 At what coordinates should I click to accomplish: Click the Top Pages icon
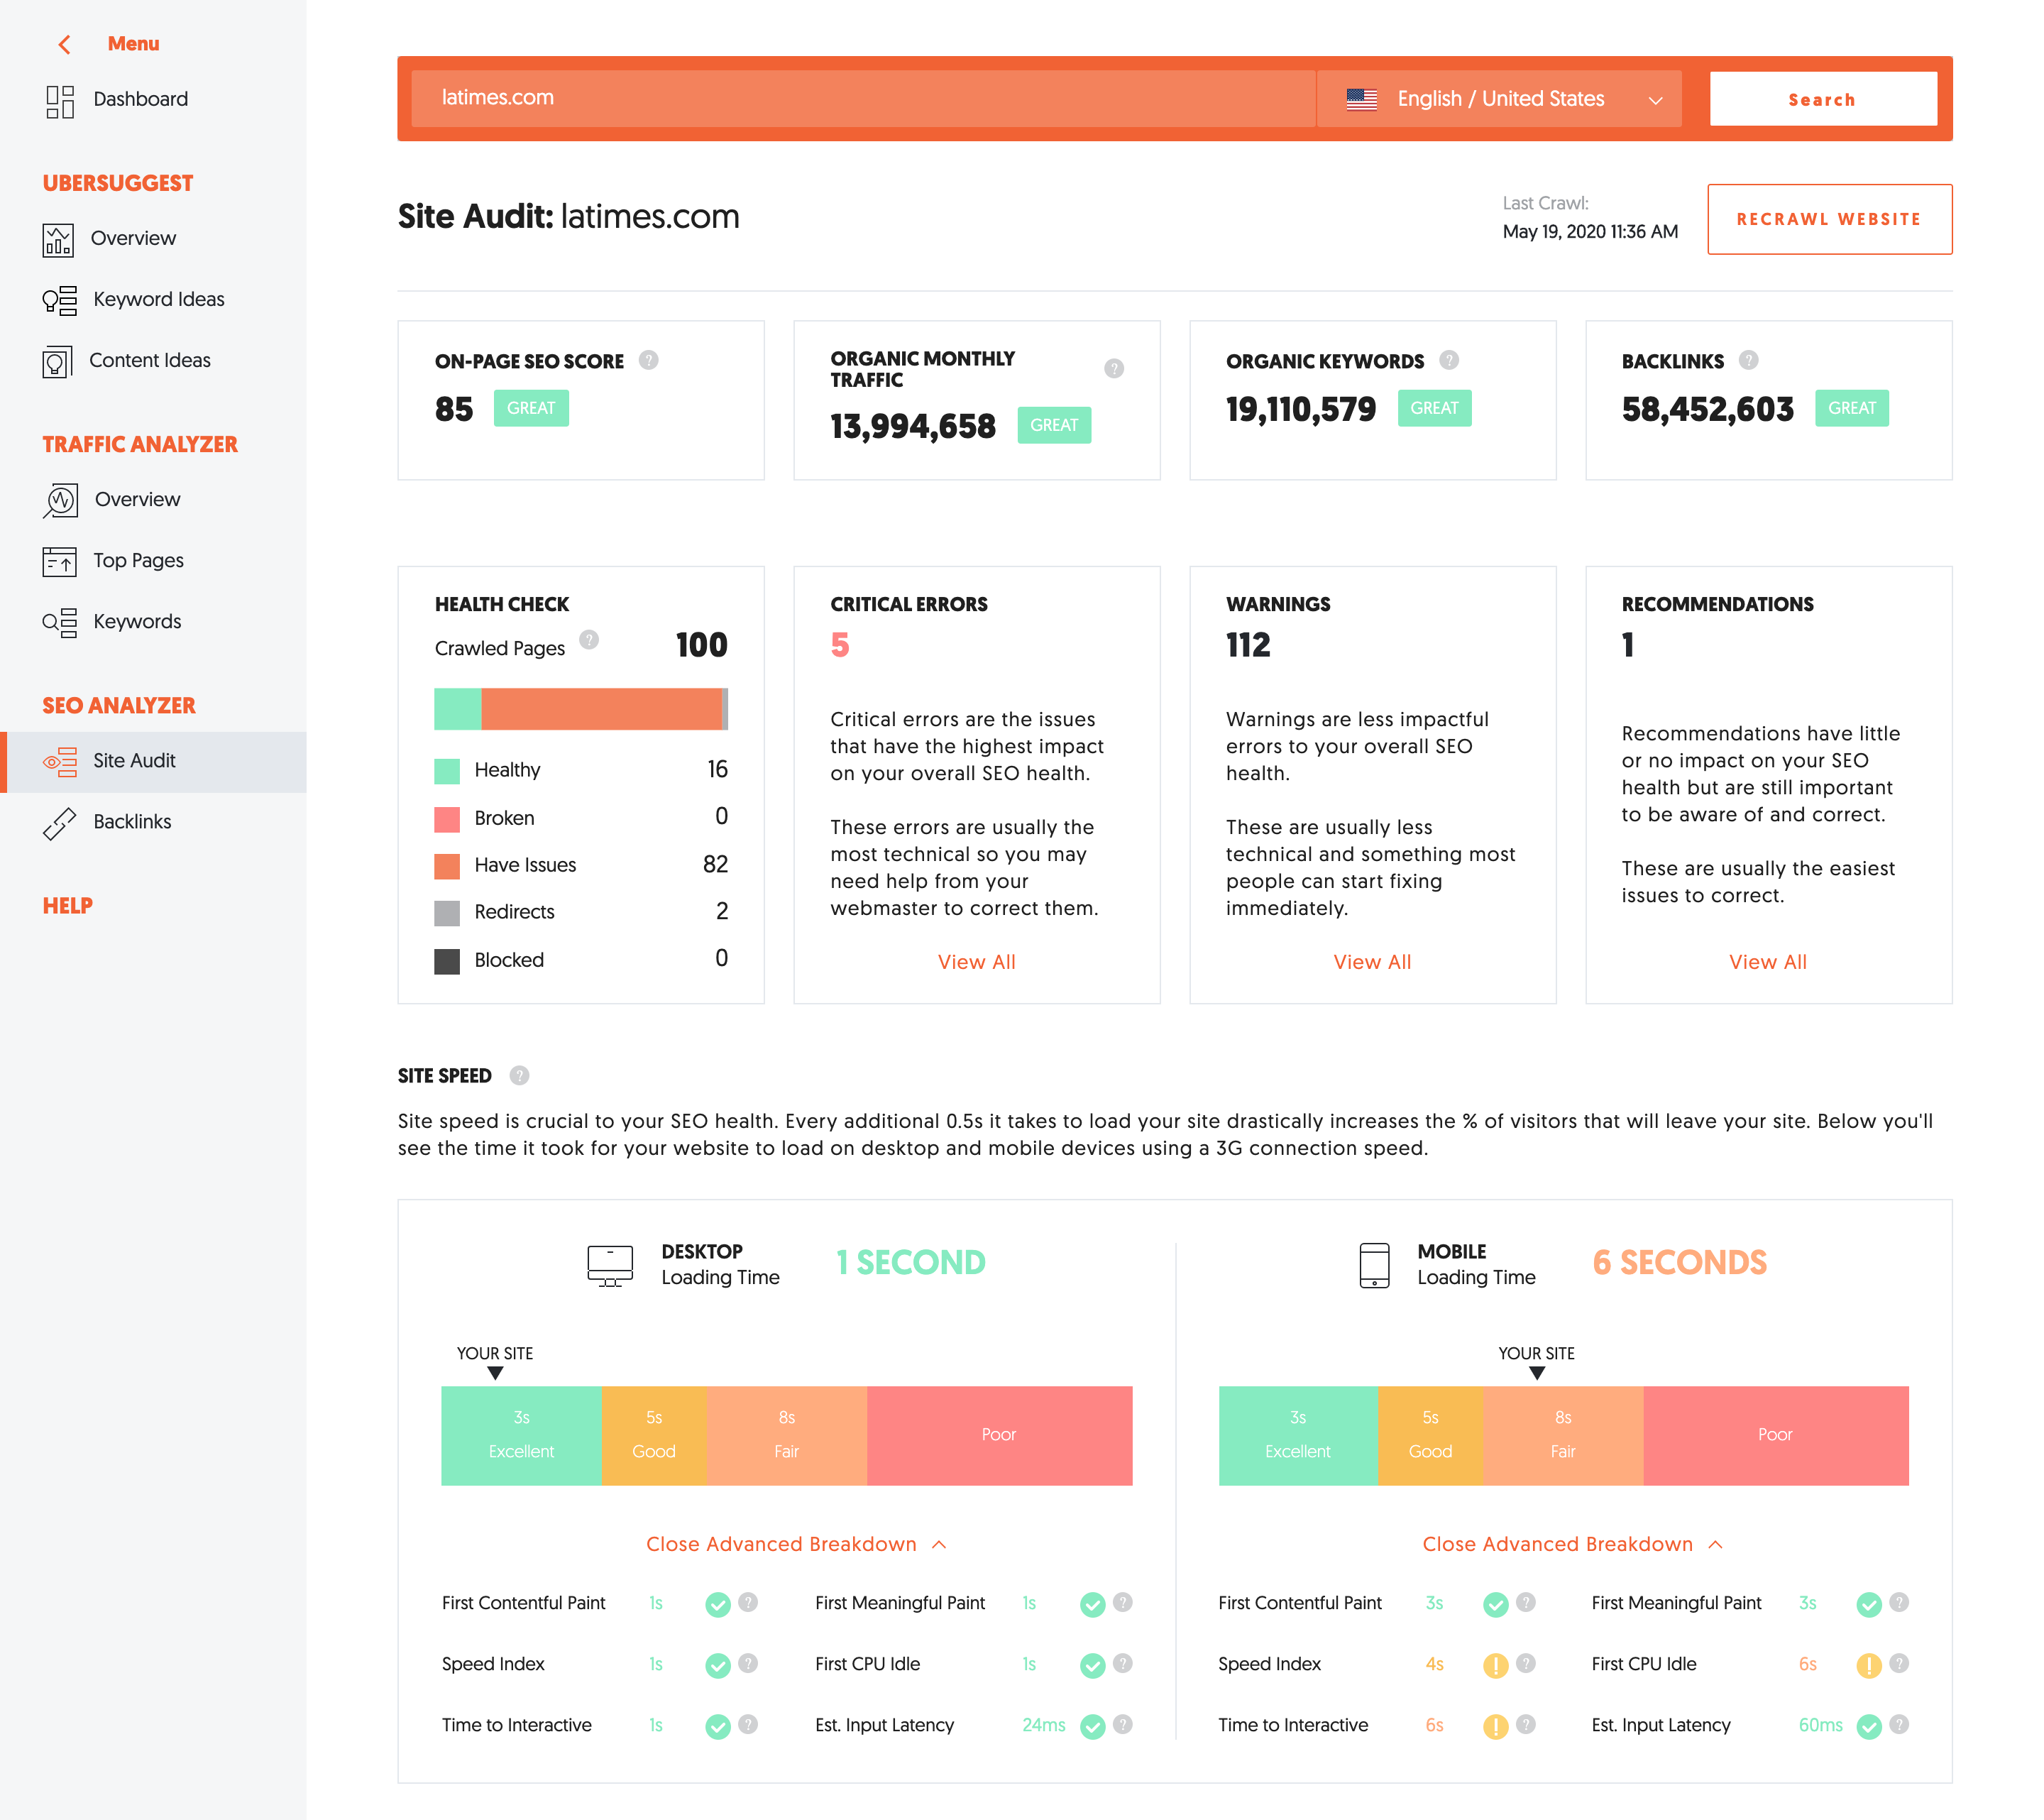tap(59, 560)
